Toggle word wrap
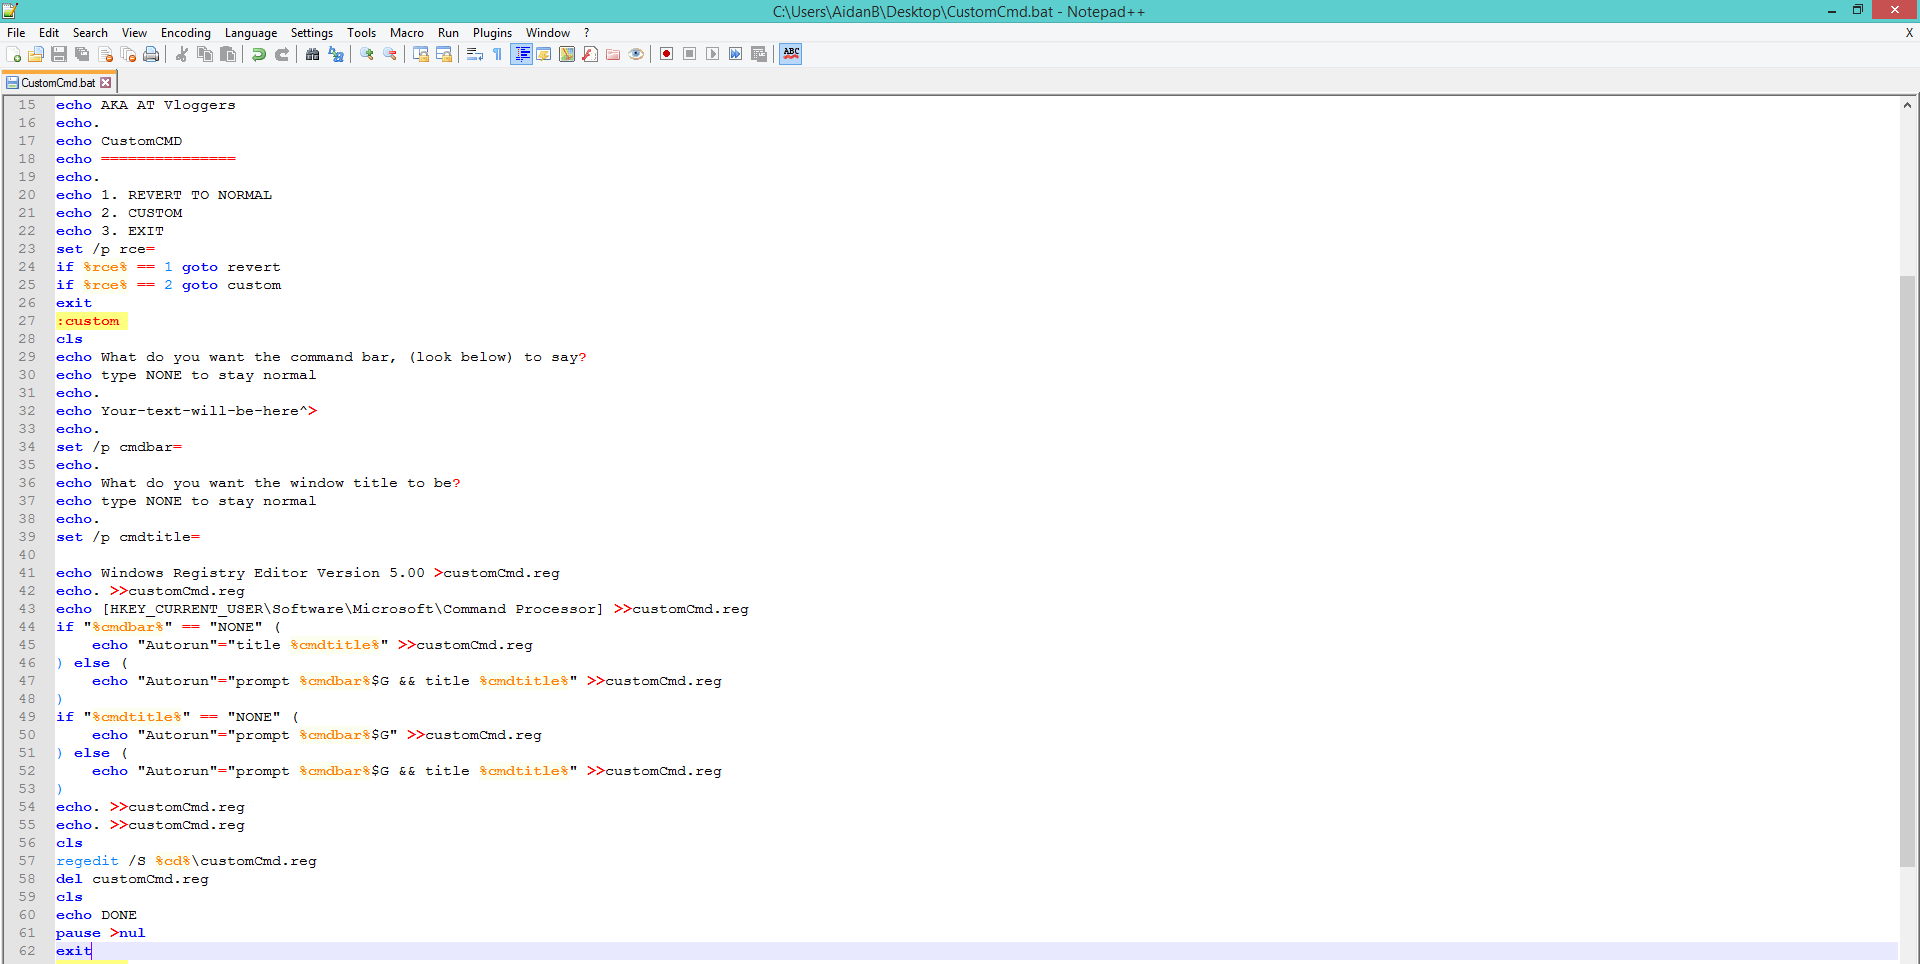This screenshot has height=964, width=1920. (x=474, y=54)
